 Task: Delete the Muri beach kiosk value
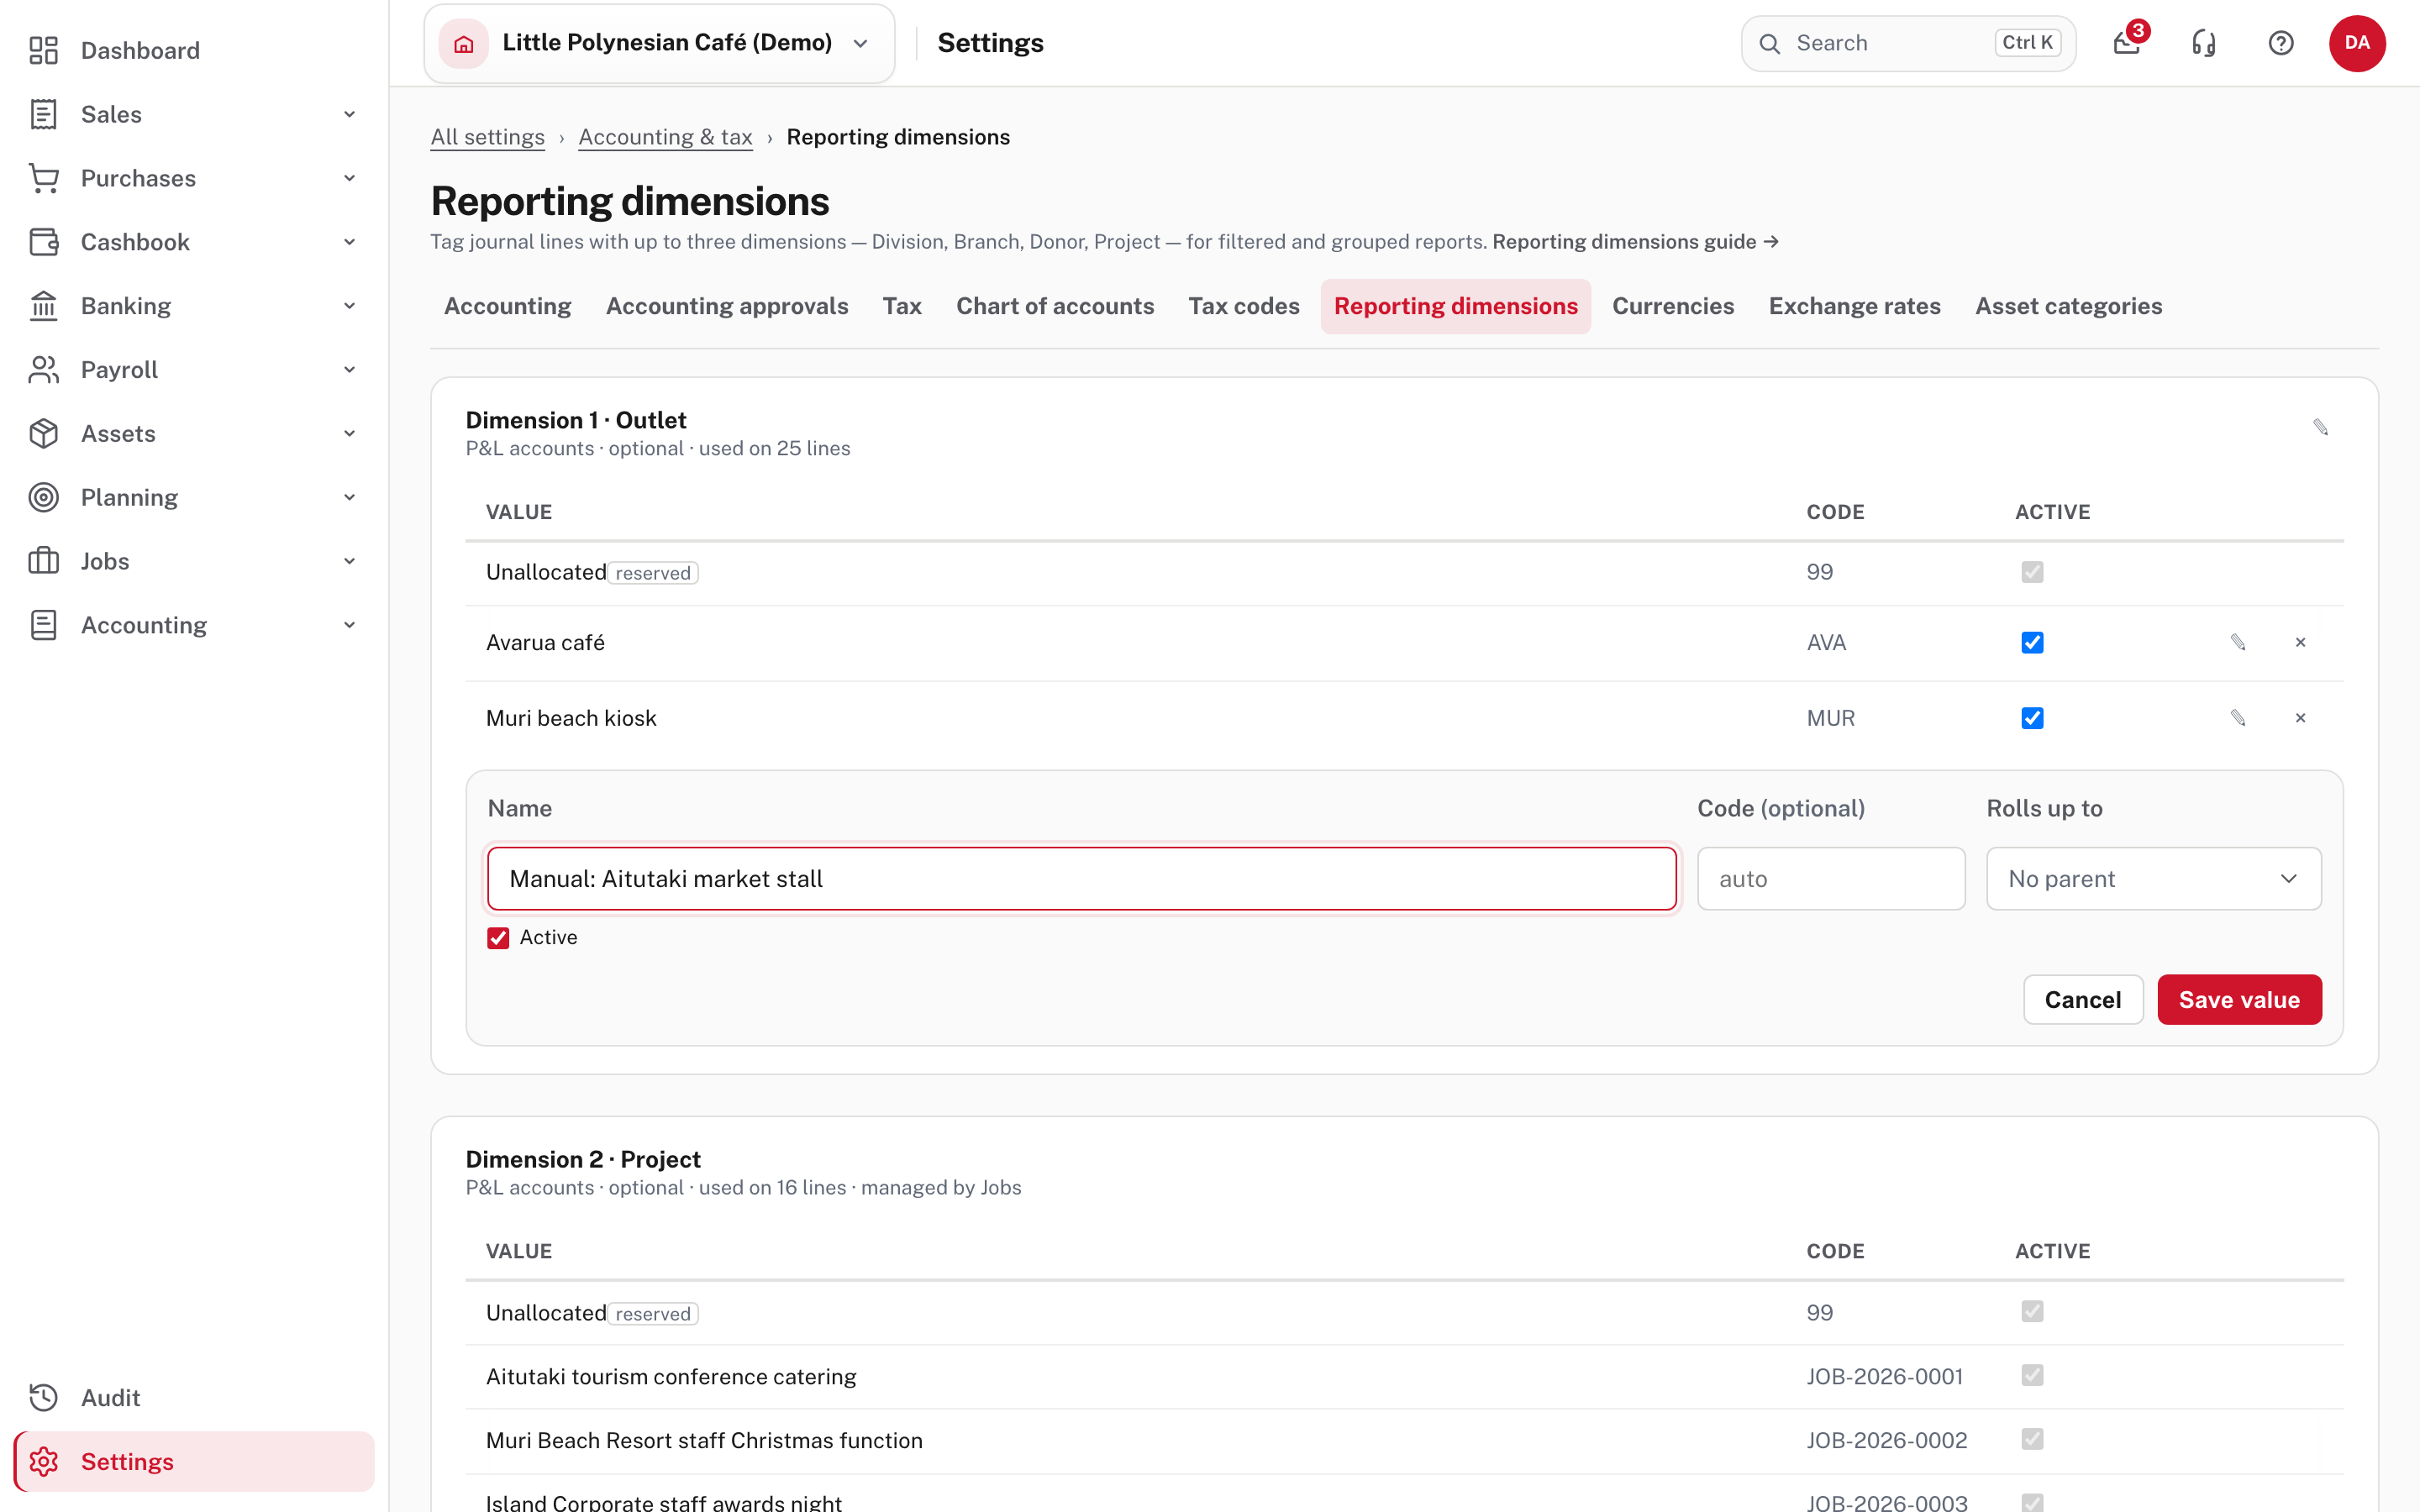pyautogui.click(x=2300, y=718)
